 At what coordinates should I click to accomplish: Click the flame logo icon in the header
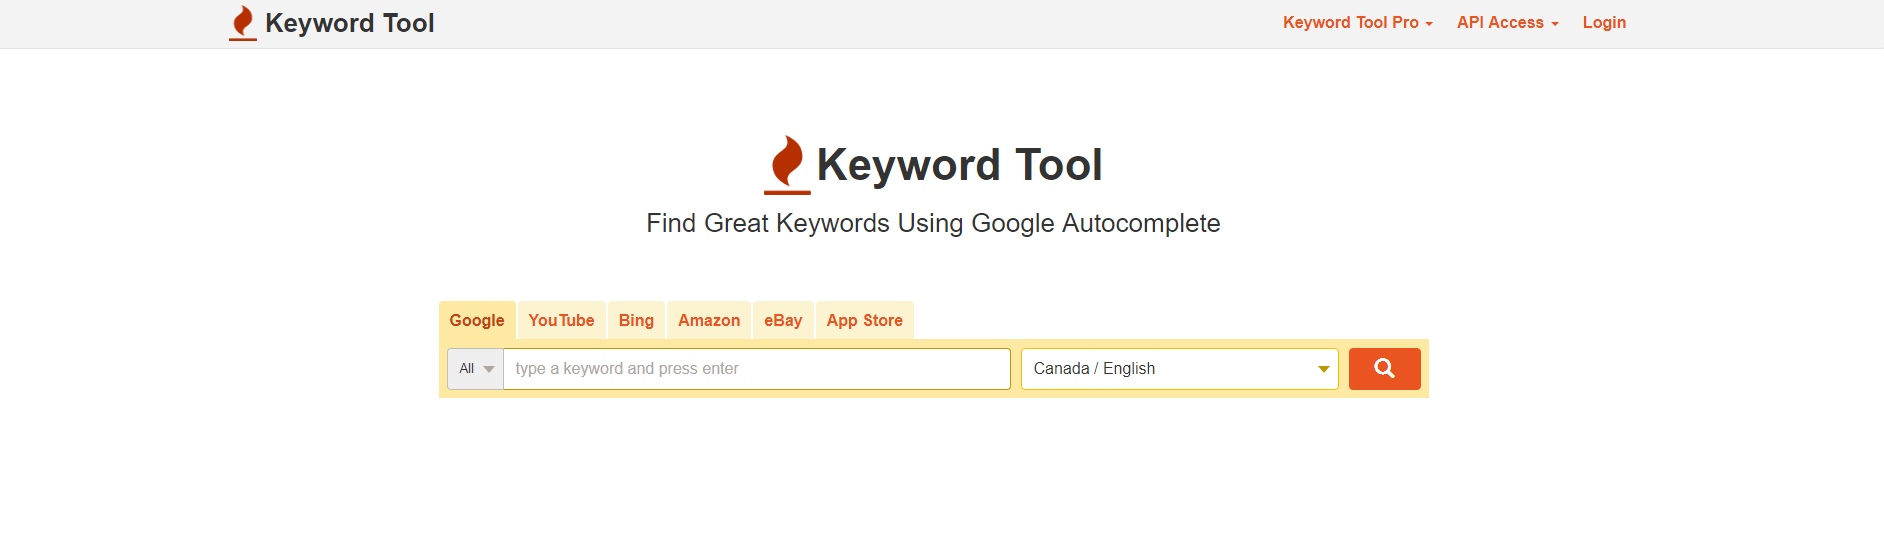[x=243, y=23]
